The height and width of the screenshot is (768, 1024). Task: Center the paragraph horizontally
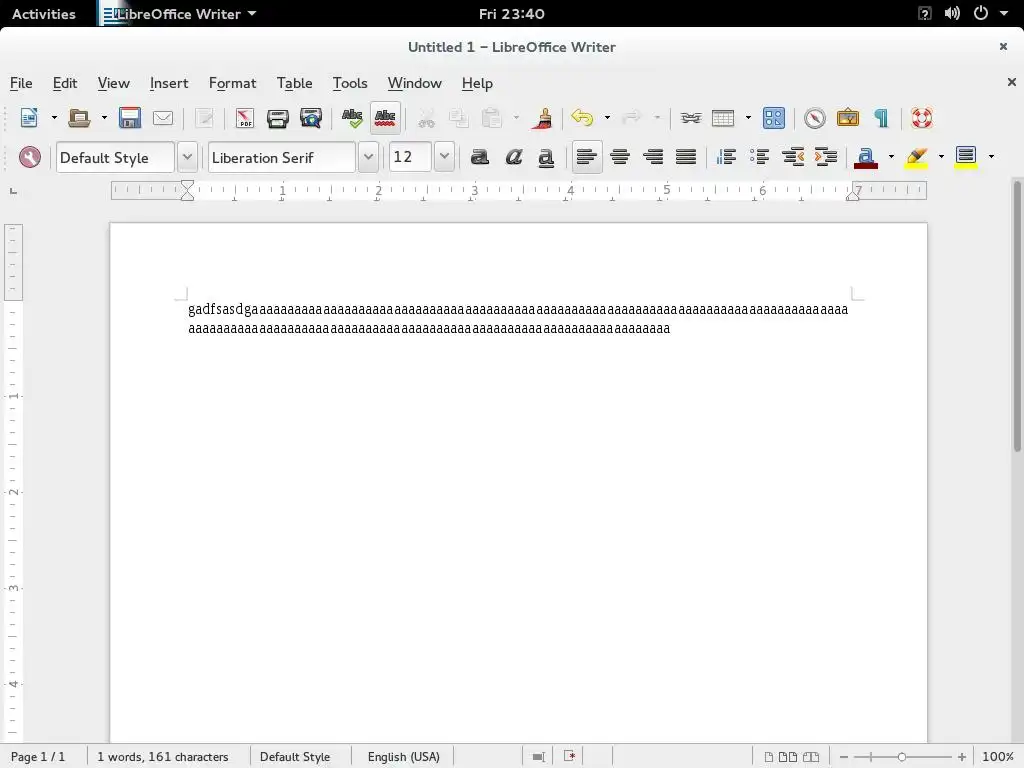pyautogui.click(x=620, y=157)
